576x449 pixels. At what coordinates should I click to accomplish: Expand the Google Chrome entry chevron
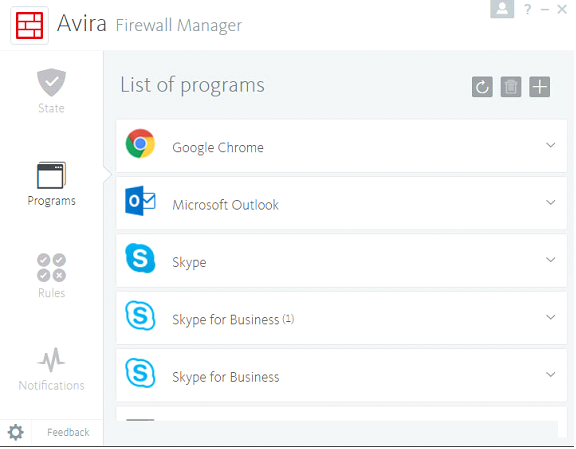[x=551, y=145]
